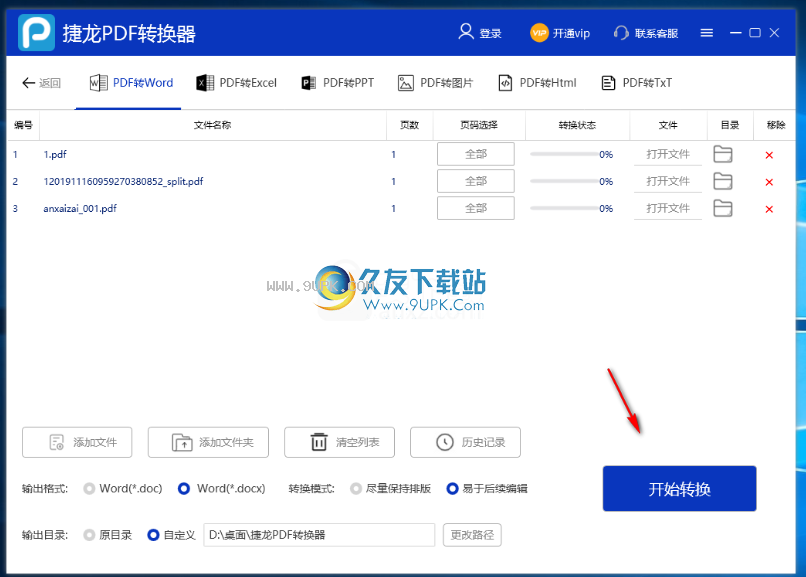Click the customer service headset icon
This screenshot has height=577, width=806.
[621, 33]
